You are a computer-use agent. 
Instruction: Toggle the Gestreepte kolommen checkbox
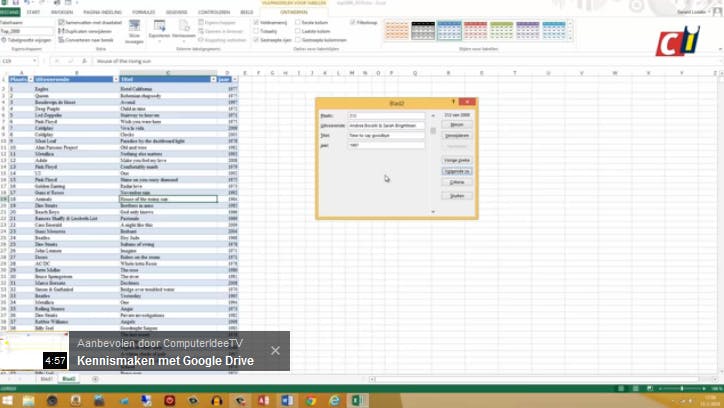coord(297,40)
